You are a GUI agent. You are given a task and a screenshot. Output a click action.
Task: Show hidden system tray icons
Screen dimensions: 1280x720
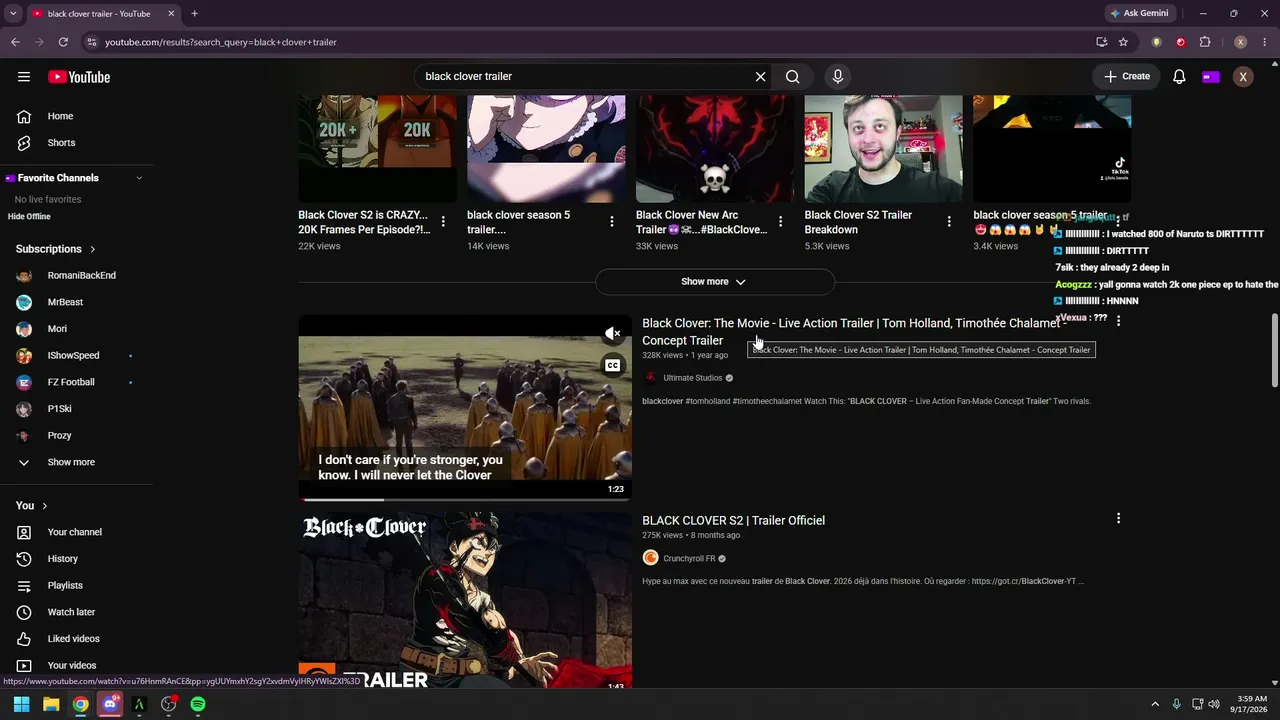tap(1157, 704)
